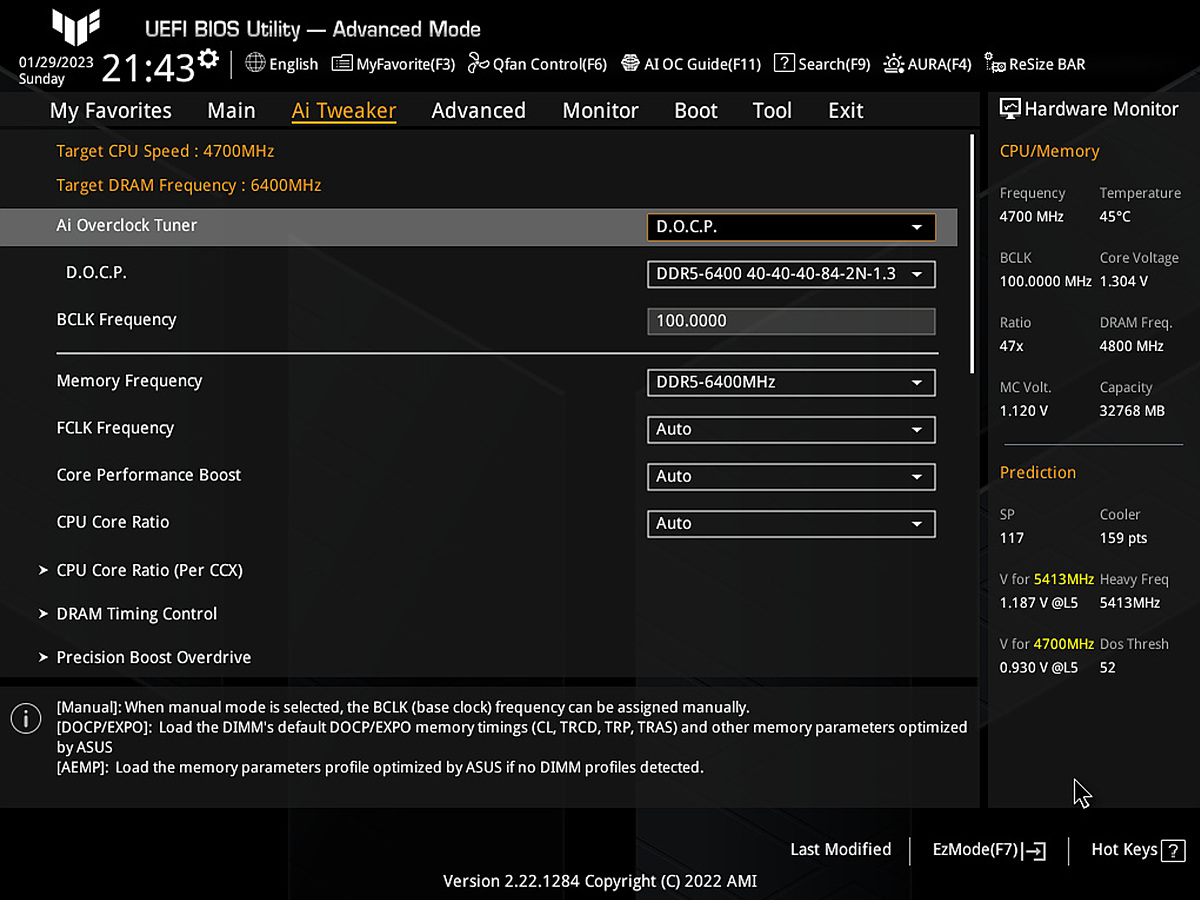Select the Ai Tweaker tab
This screenshot has height=900, width=1200.
344,111
